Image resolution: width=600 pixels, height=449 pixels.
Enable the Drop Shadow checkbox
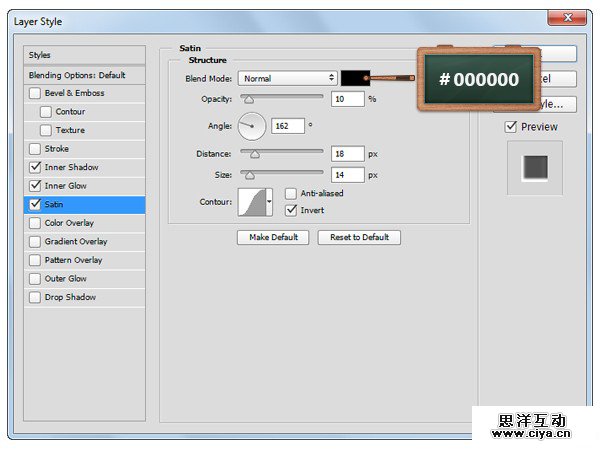[x=35, y=297]
